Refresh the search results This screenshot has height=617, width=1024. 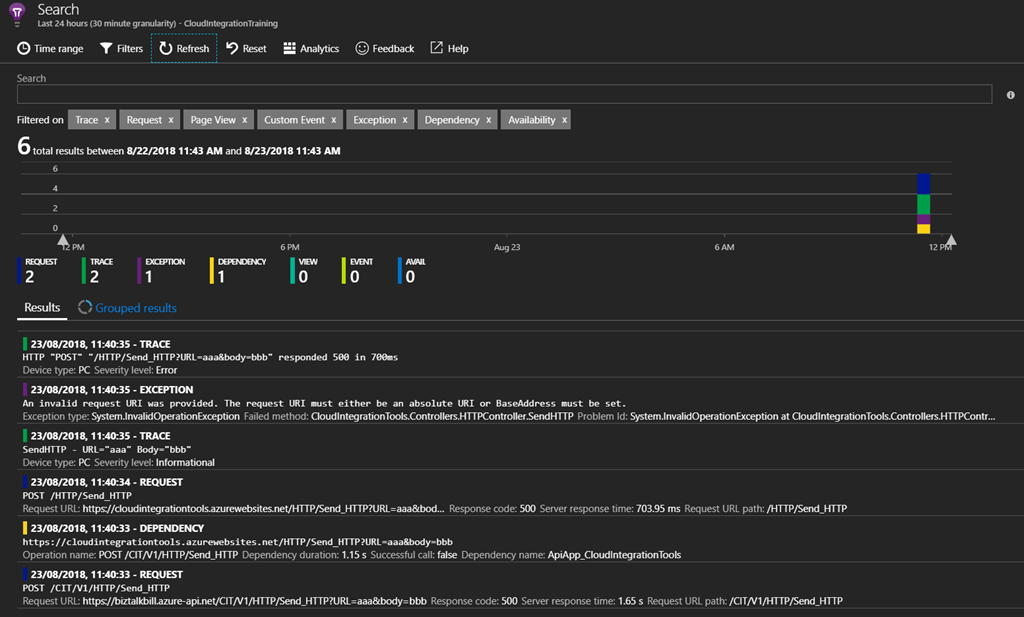point(184,48)
